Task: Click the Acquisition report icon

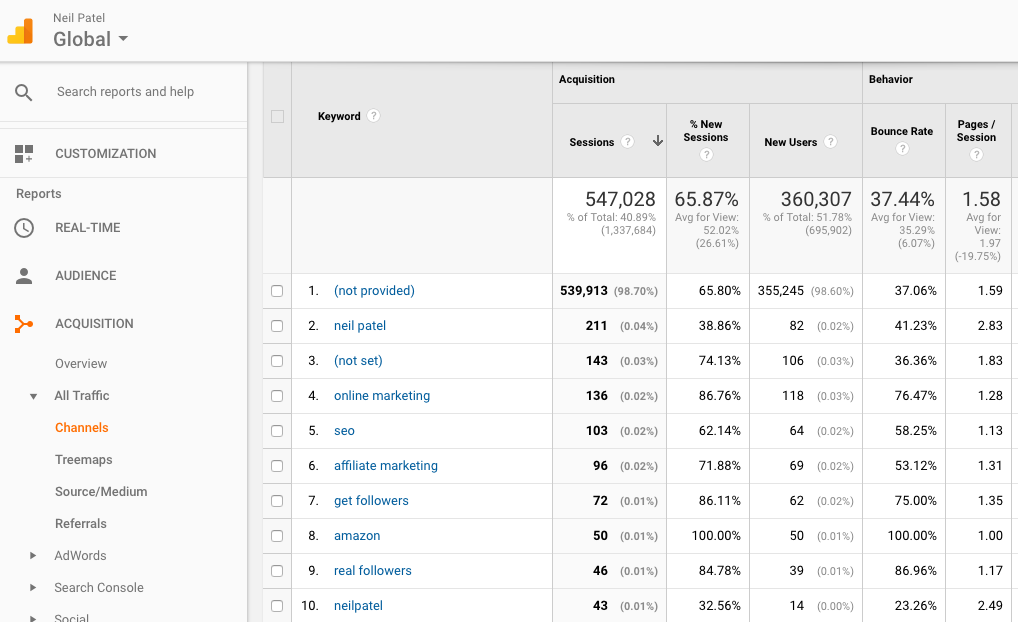Action: (23, 323)
